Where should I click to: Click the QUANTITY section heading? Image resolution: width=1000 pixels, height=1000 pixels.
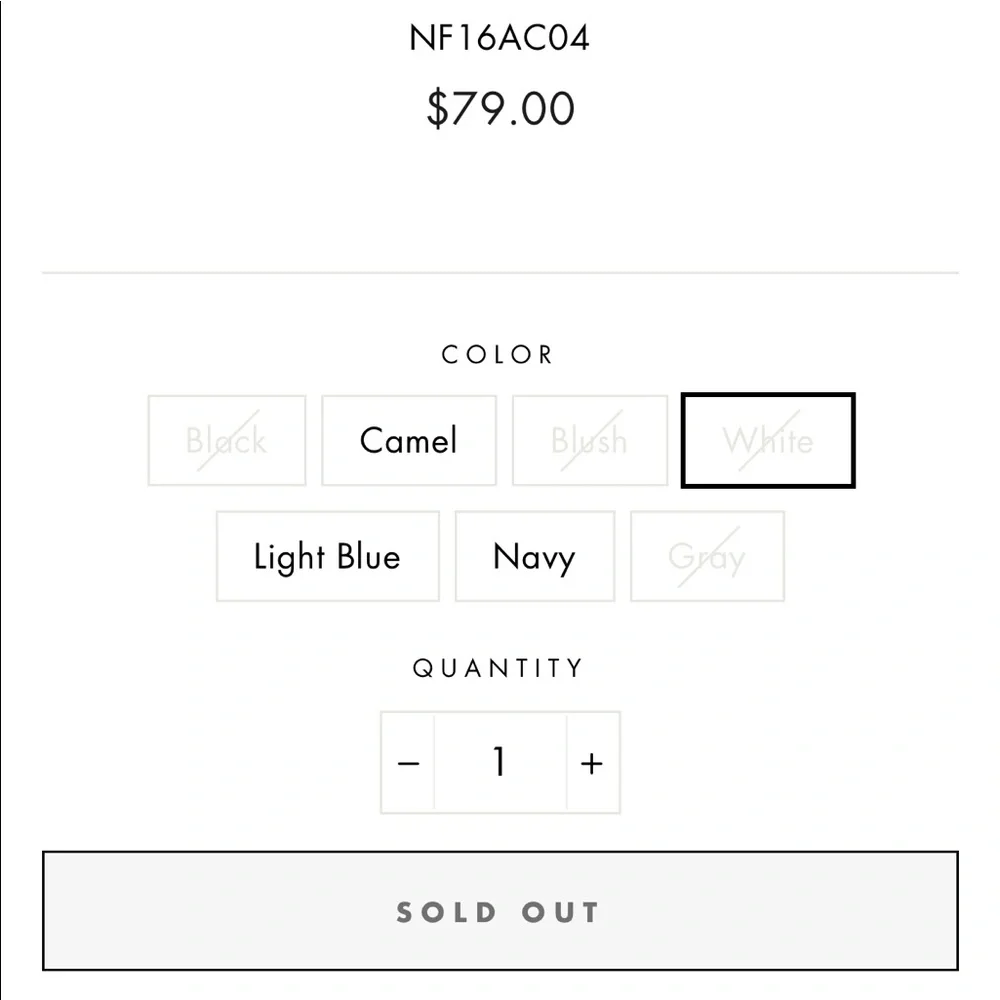point(498,668)
